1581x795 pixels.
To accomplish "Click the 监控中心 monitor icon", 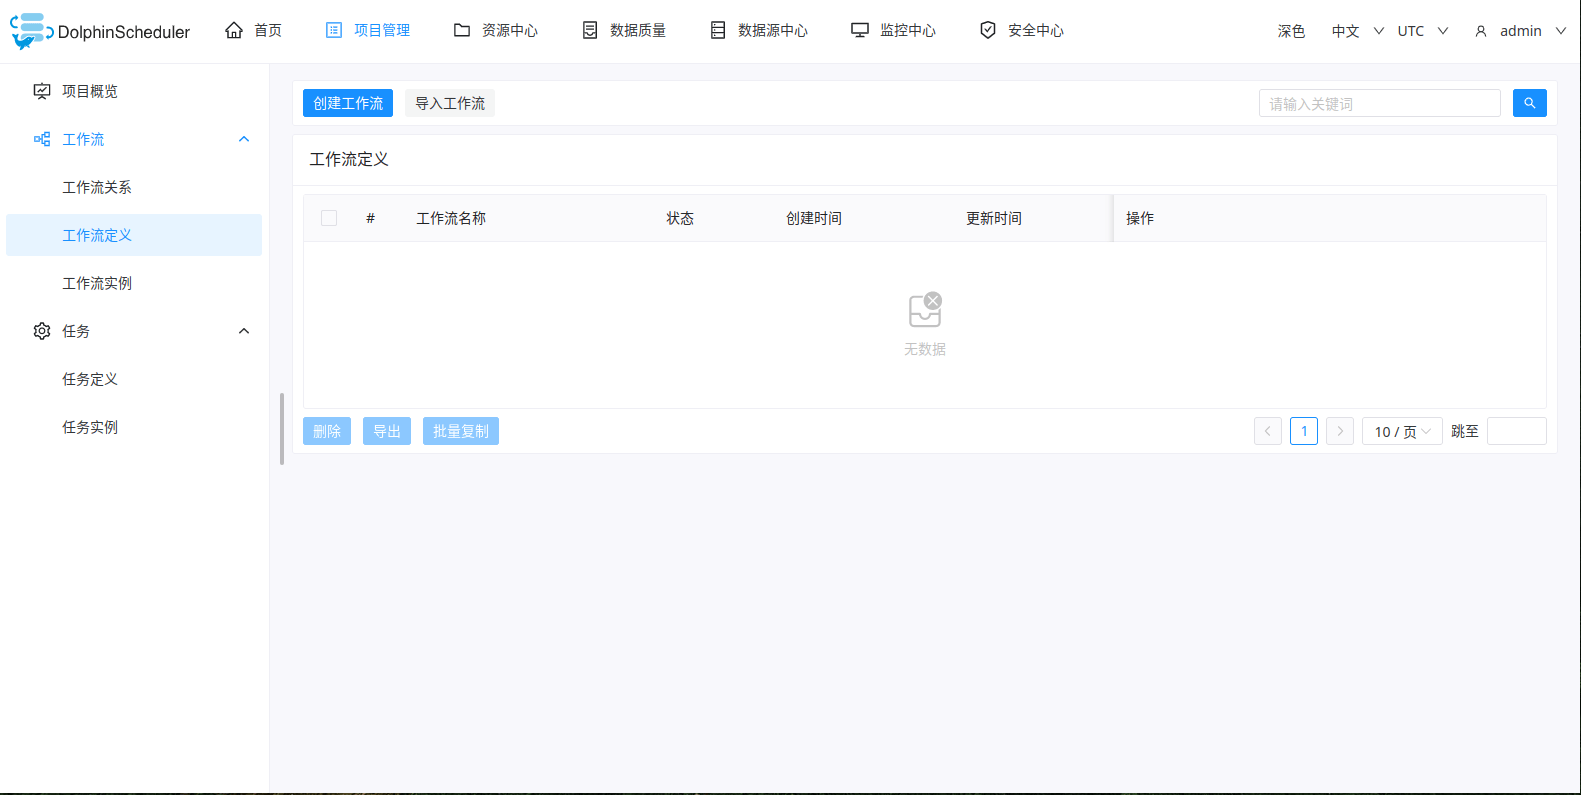I will point(860,30).
